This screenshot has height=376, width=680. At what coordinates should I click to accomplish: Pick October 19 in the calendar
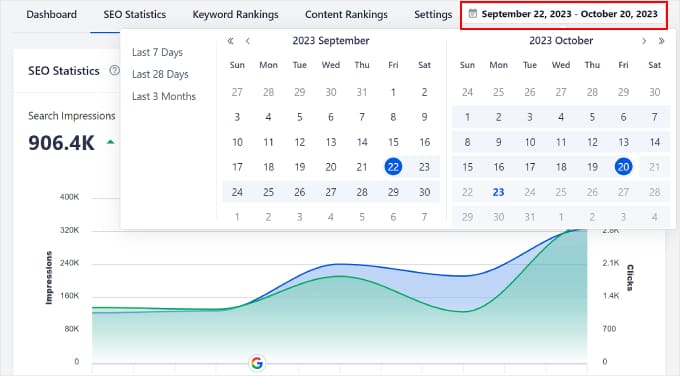[592, 167]
